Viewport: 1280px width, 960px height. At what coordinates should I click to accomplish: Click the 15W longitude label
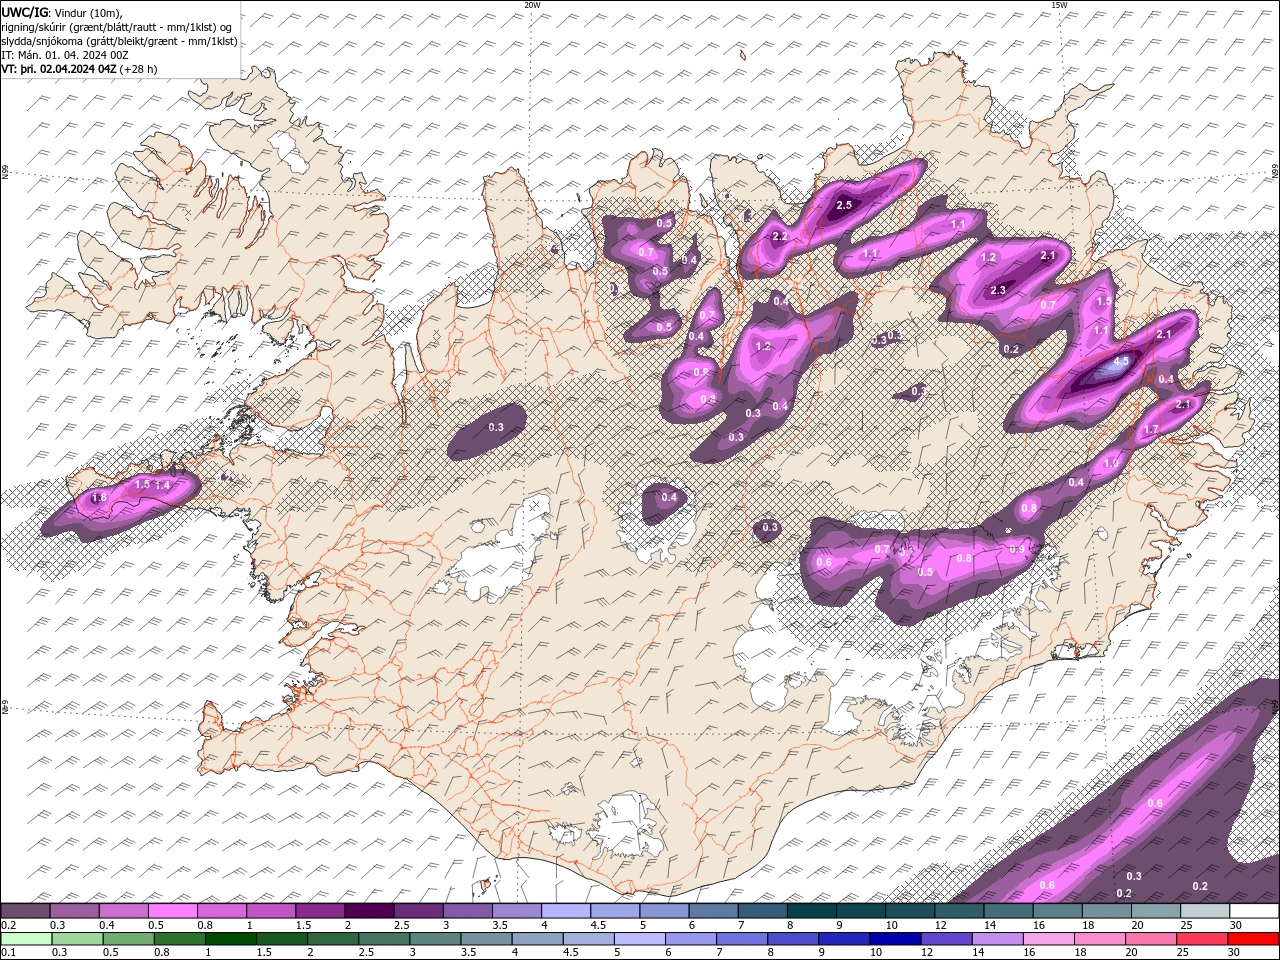1059,4
